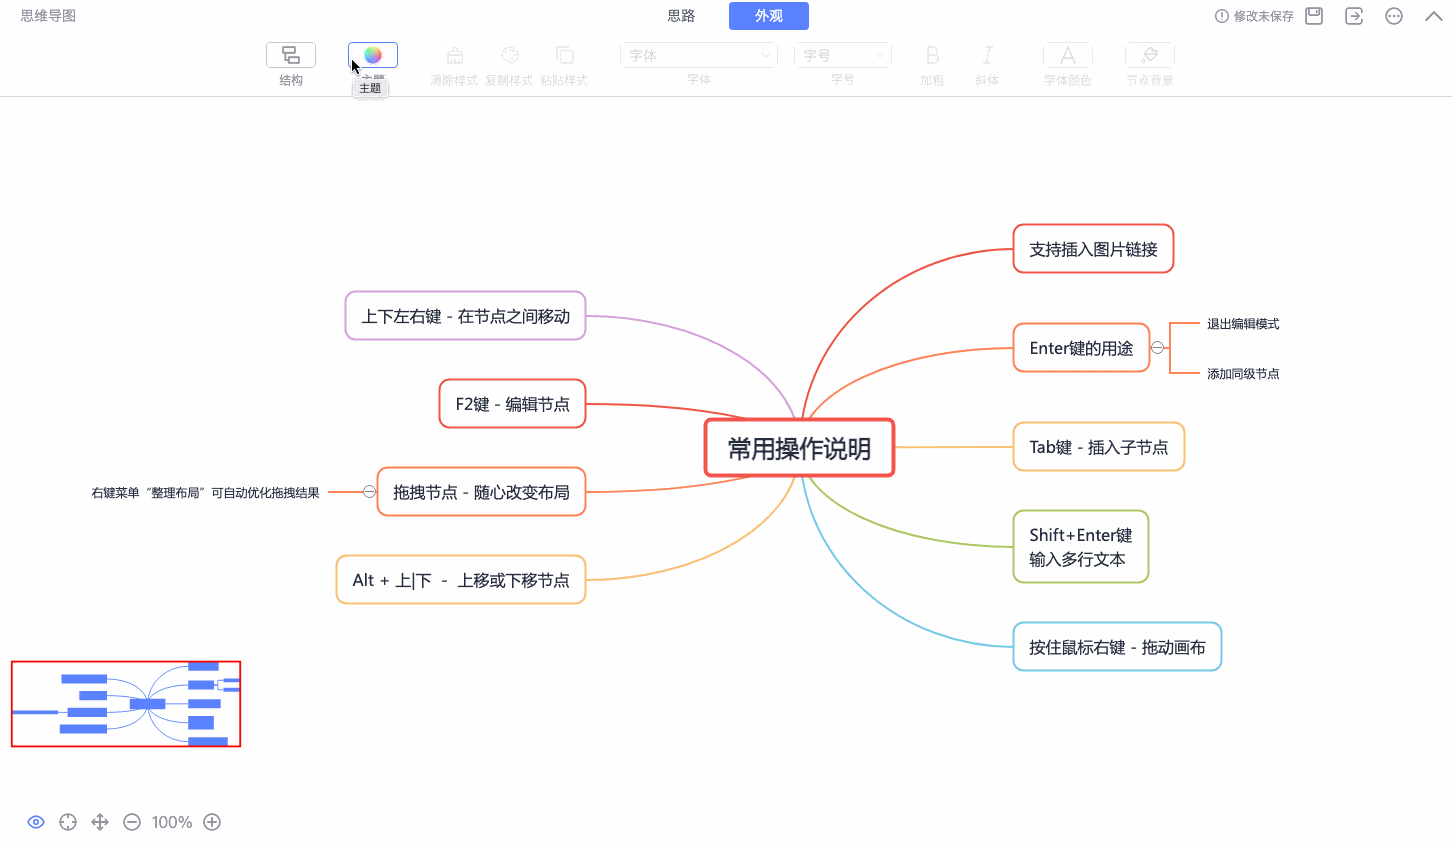Viewport: 1452px width, 846px height.
Task: Collapse the toolbar with the chevron icon
Action: click(x=1433, y=16)
